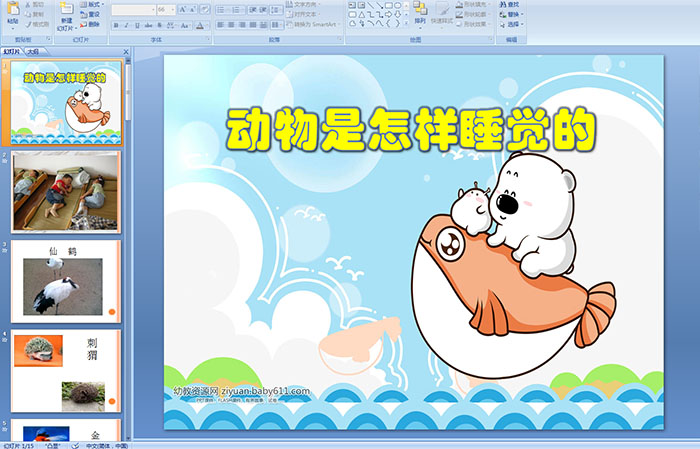Viewport: 700px width, 449px height.
Task: Select the Text Box shape
Action: click(x=352, y=5)
